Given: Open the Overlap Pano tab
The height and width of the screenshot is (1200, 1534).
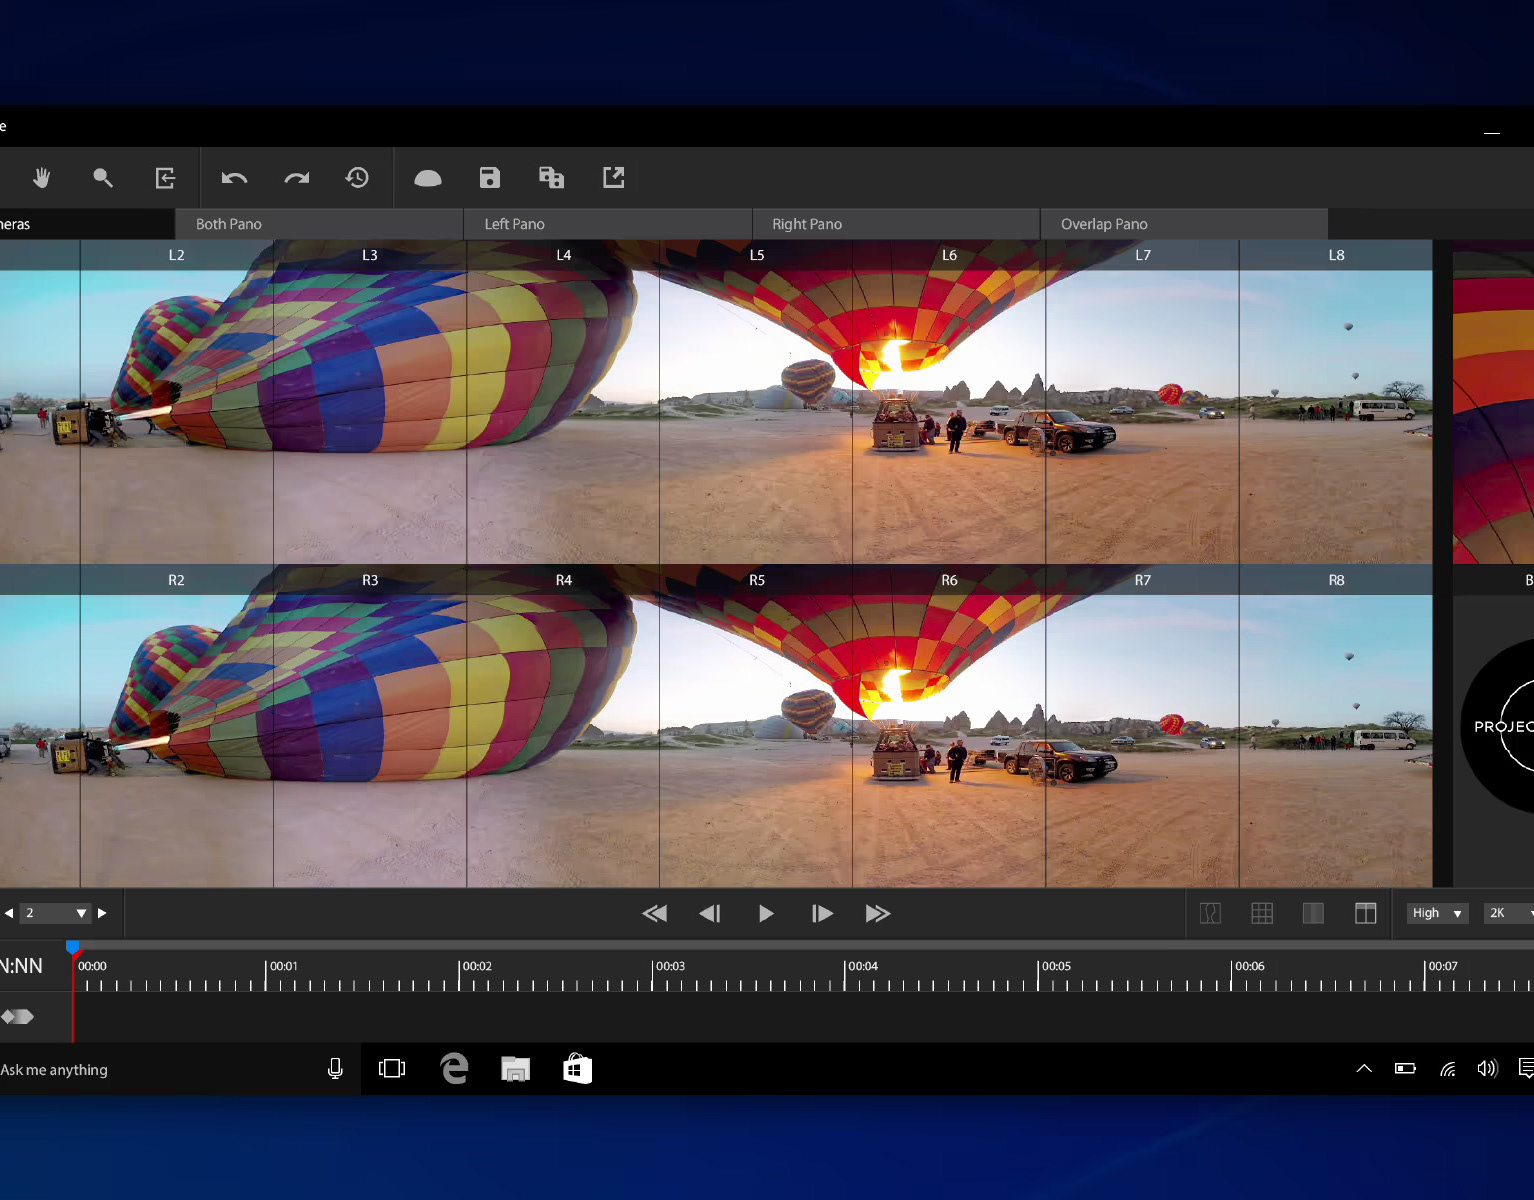Looking at the screenshot, I should click(1184, 224).
